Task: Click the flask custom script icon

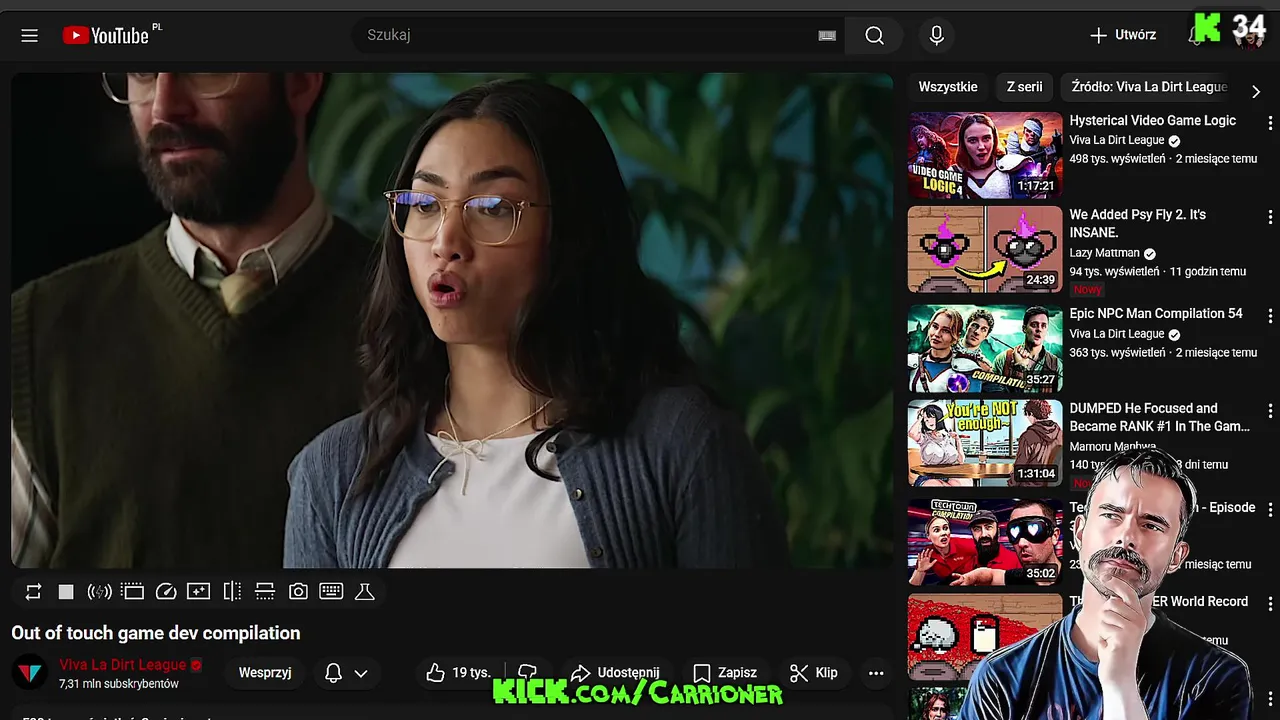Action: coord(365,592)
